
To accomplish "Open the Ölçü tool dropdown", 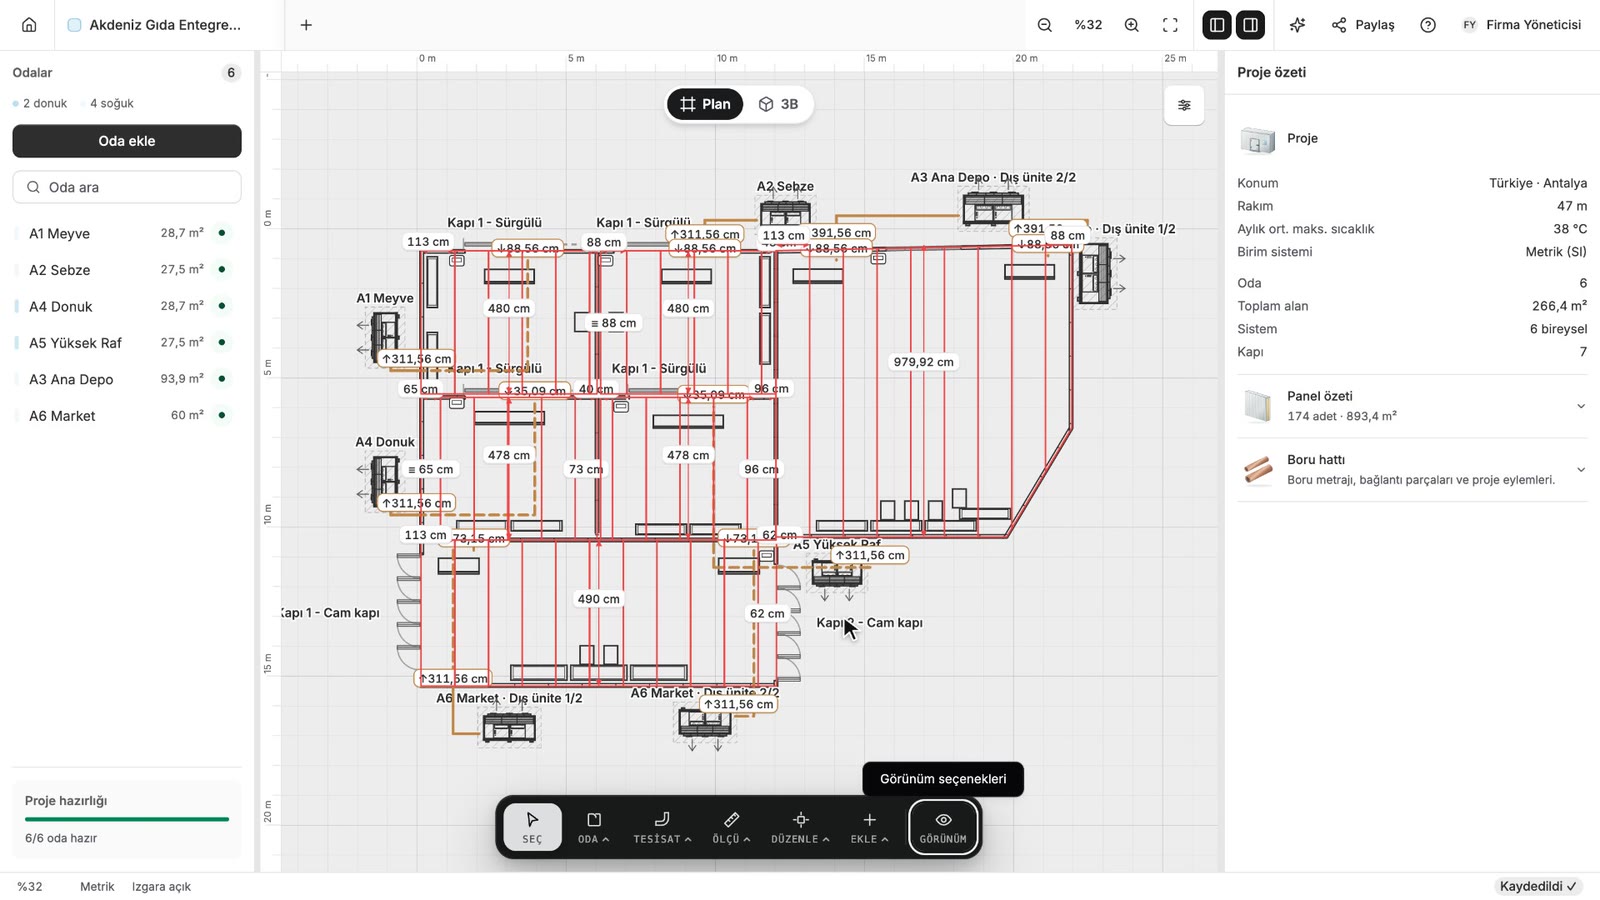I will click(x=731, y=827).
